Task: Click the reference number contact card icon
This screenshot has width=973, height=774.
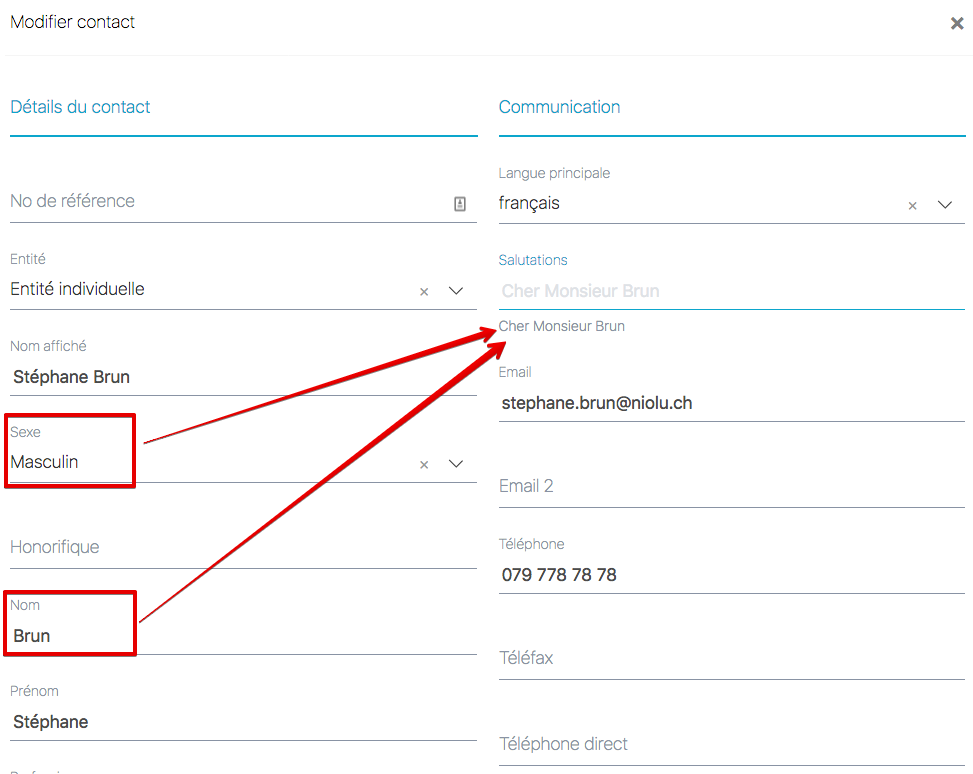Action: (x=460, y=204)
